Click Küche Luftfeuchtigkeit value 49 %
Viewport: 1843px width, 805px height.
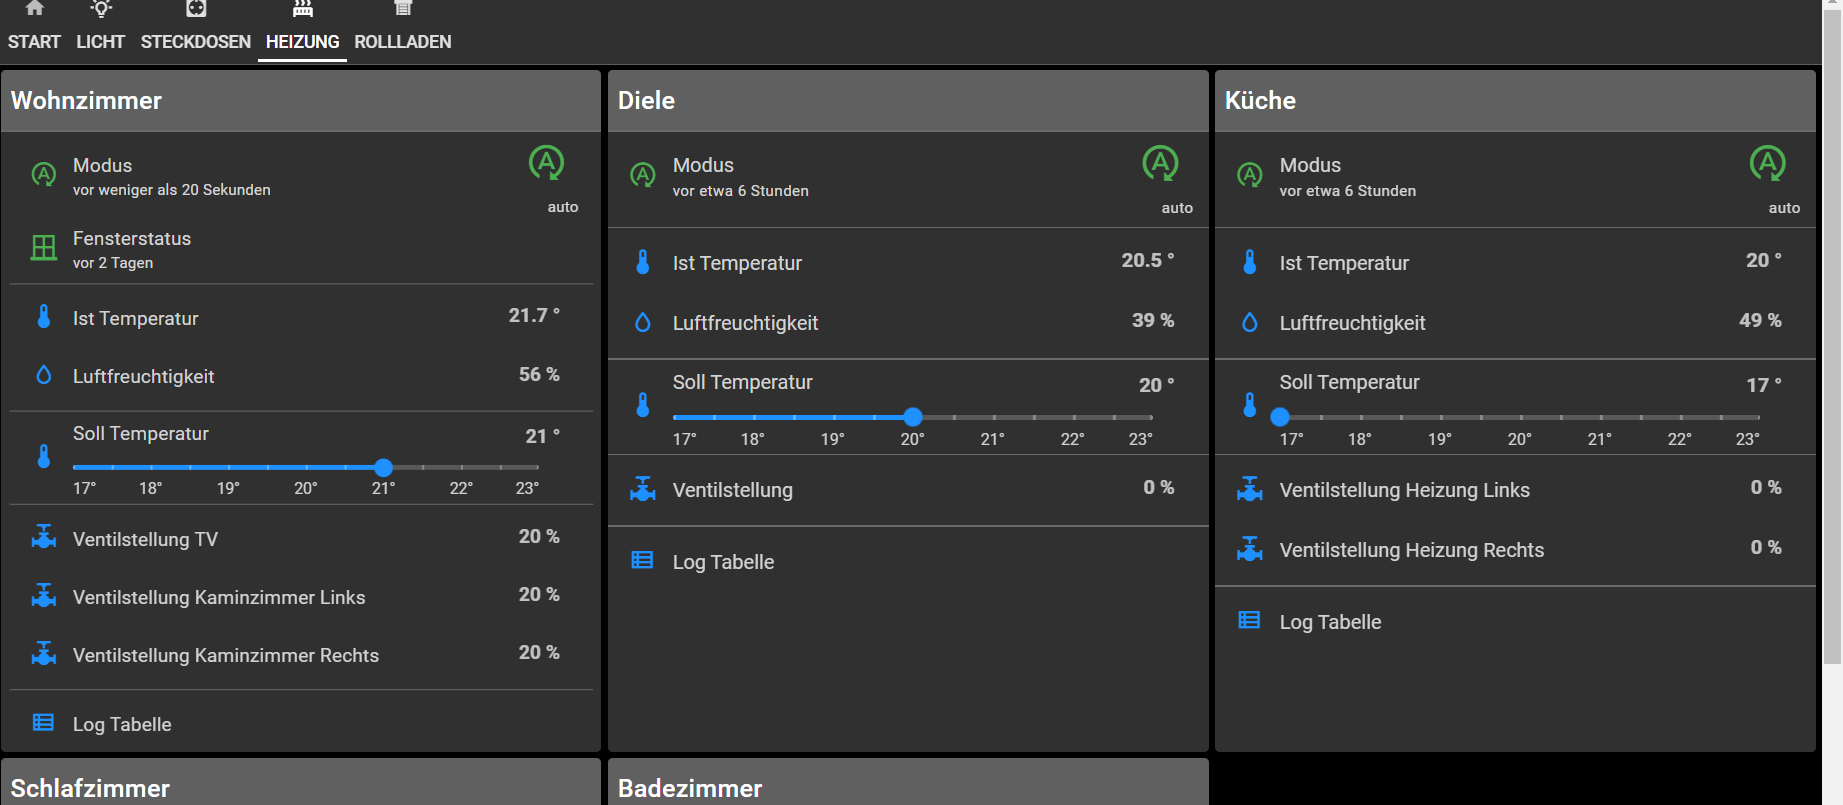tap(1760, 320)
